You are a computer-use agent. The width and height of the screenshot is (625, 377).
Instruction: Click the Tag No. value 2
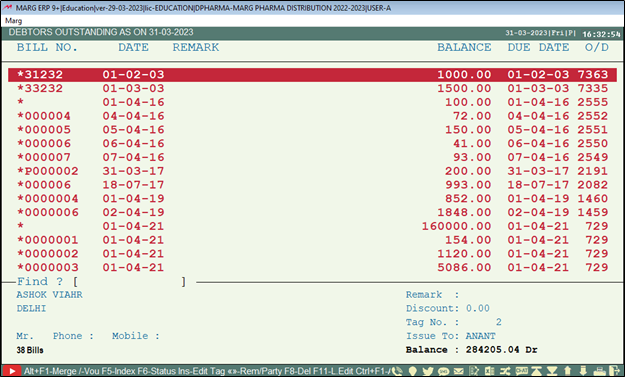coord(499,322)
